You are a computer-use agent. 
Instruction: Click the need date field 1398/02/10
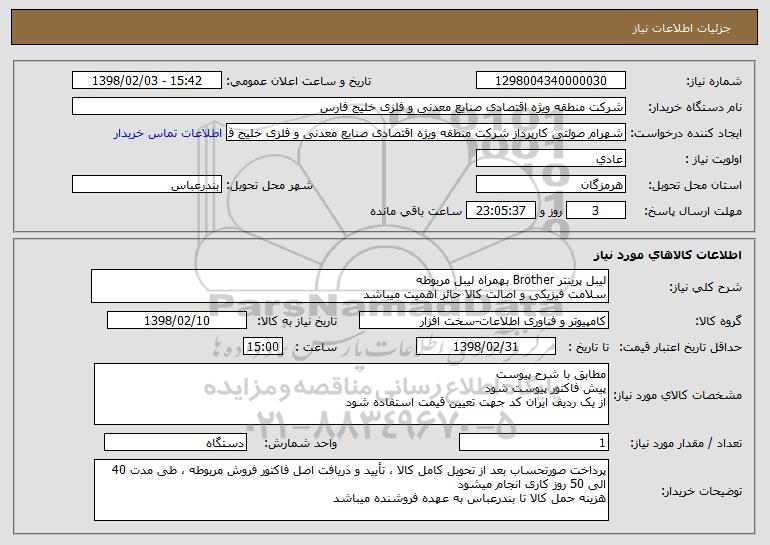[177, 321]
